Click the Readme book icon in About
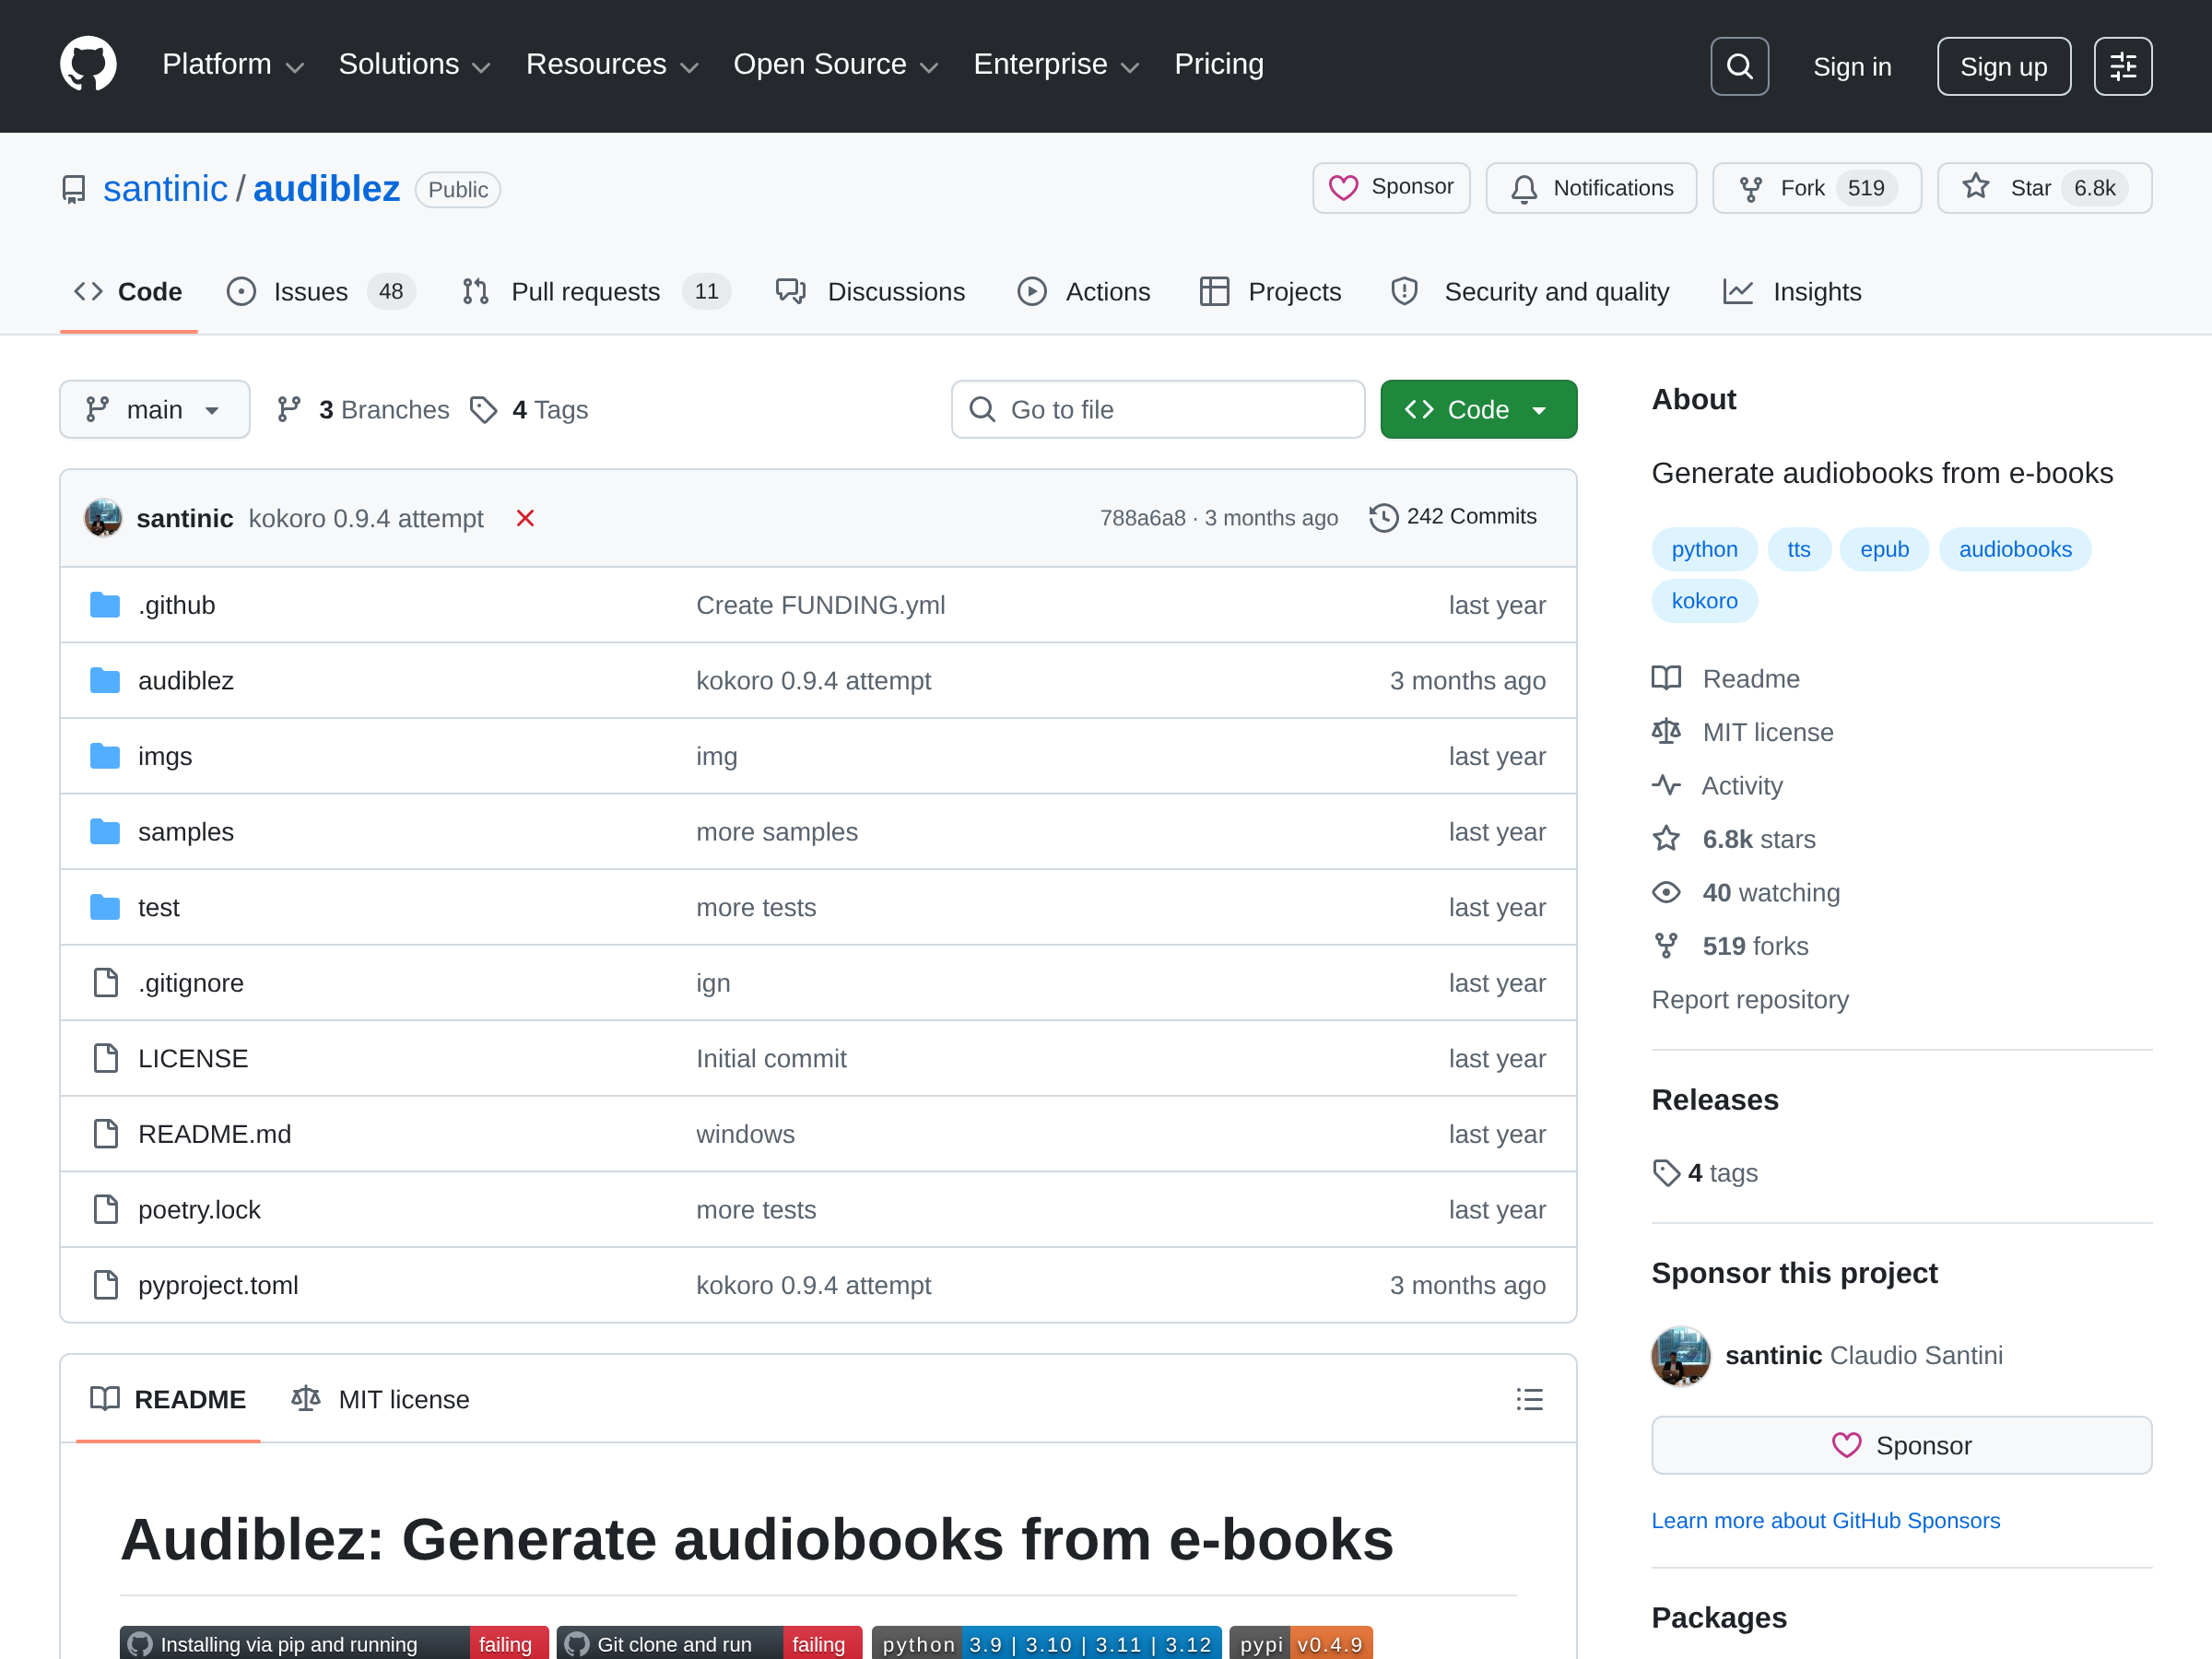The width and height of the screenshot is (2212, 1659). 1666,678
